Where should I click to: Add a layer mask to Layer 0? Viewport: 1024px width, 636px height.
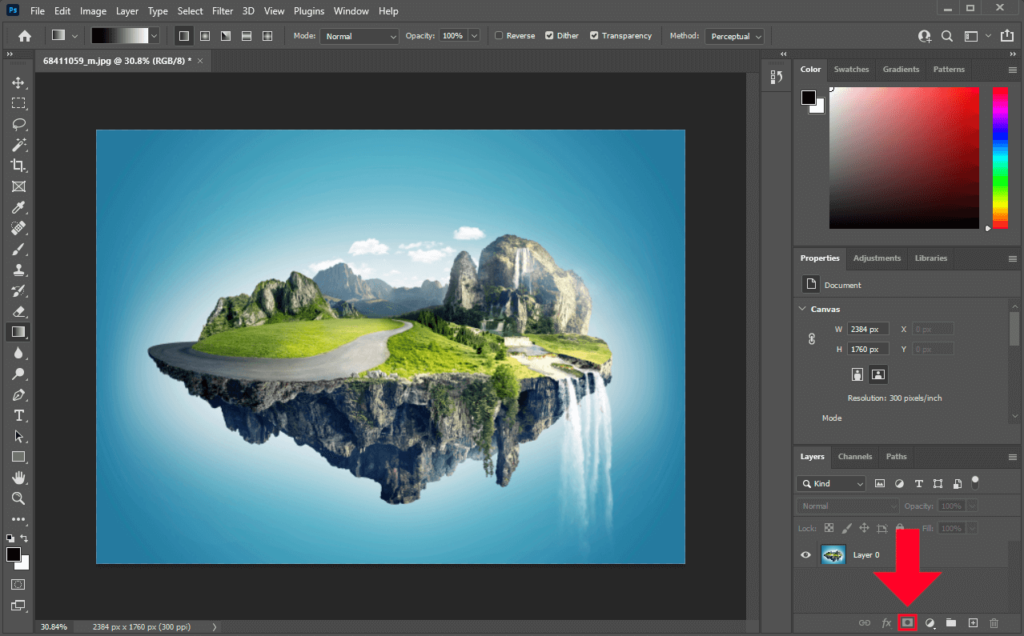pos(906,622)
